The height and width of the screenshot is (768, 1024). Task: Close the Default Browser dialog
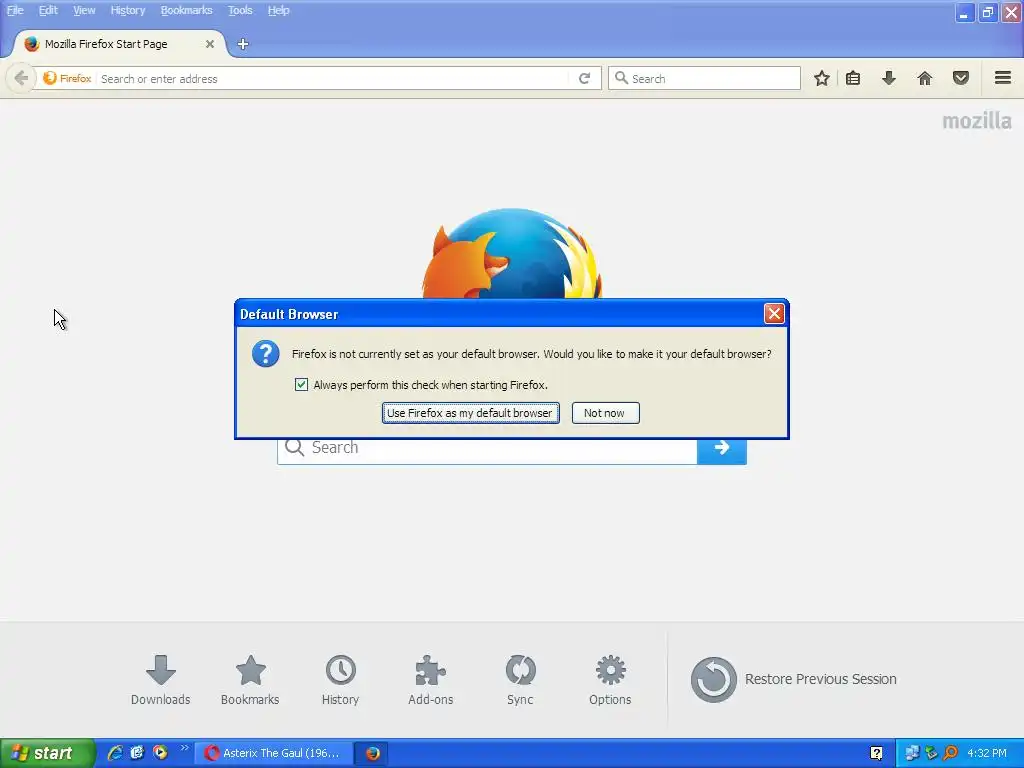coord(774,314)
